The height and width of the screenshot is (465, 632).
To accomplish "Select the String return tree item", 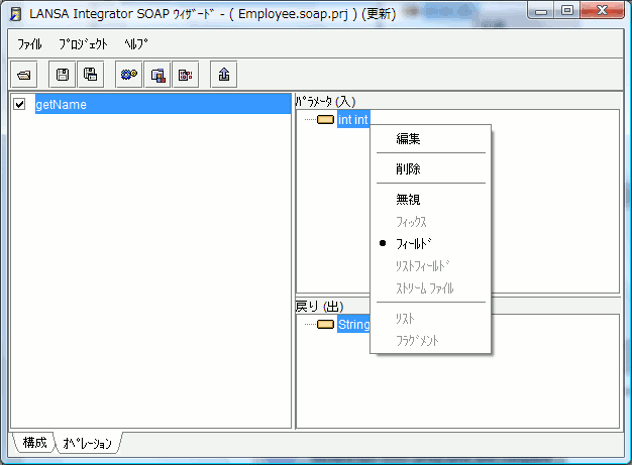I will [353, 324].
